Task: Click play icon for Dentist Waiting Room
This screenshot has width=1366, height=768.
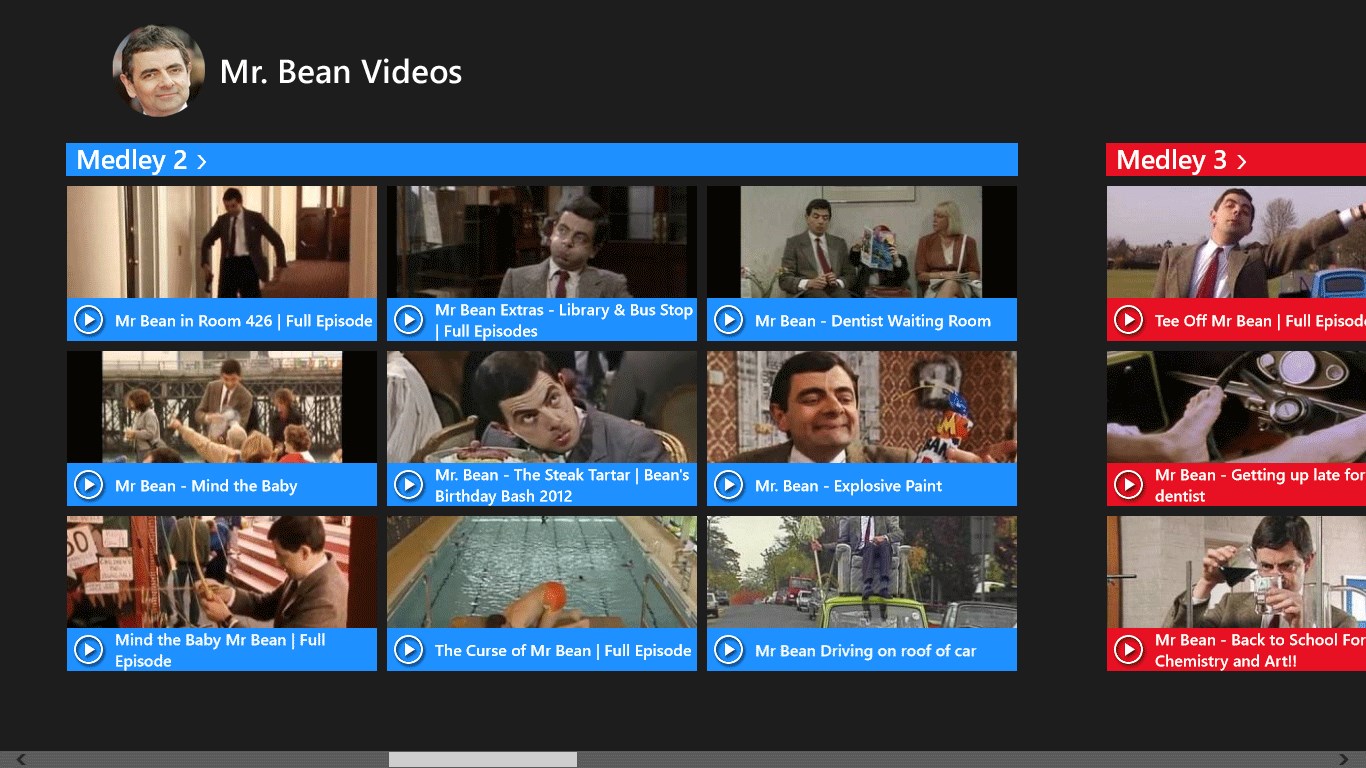Action: click(x=729, y=320)
